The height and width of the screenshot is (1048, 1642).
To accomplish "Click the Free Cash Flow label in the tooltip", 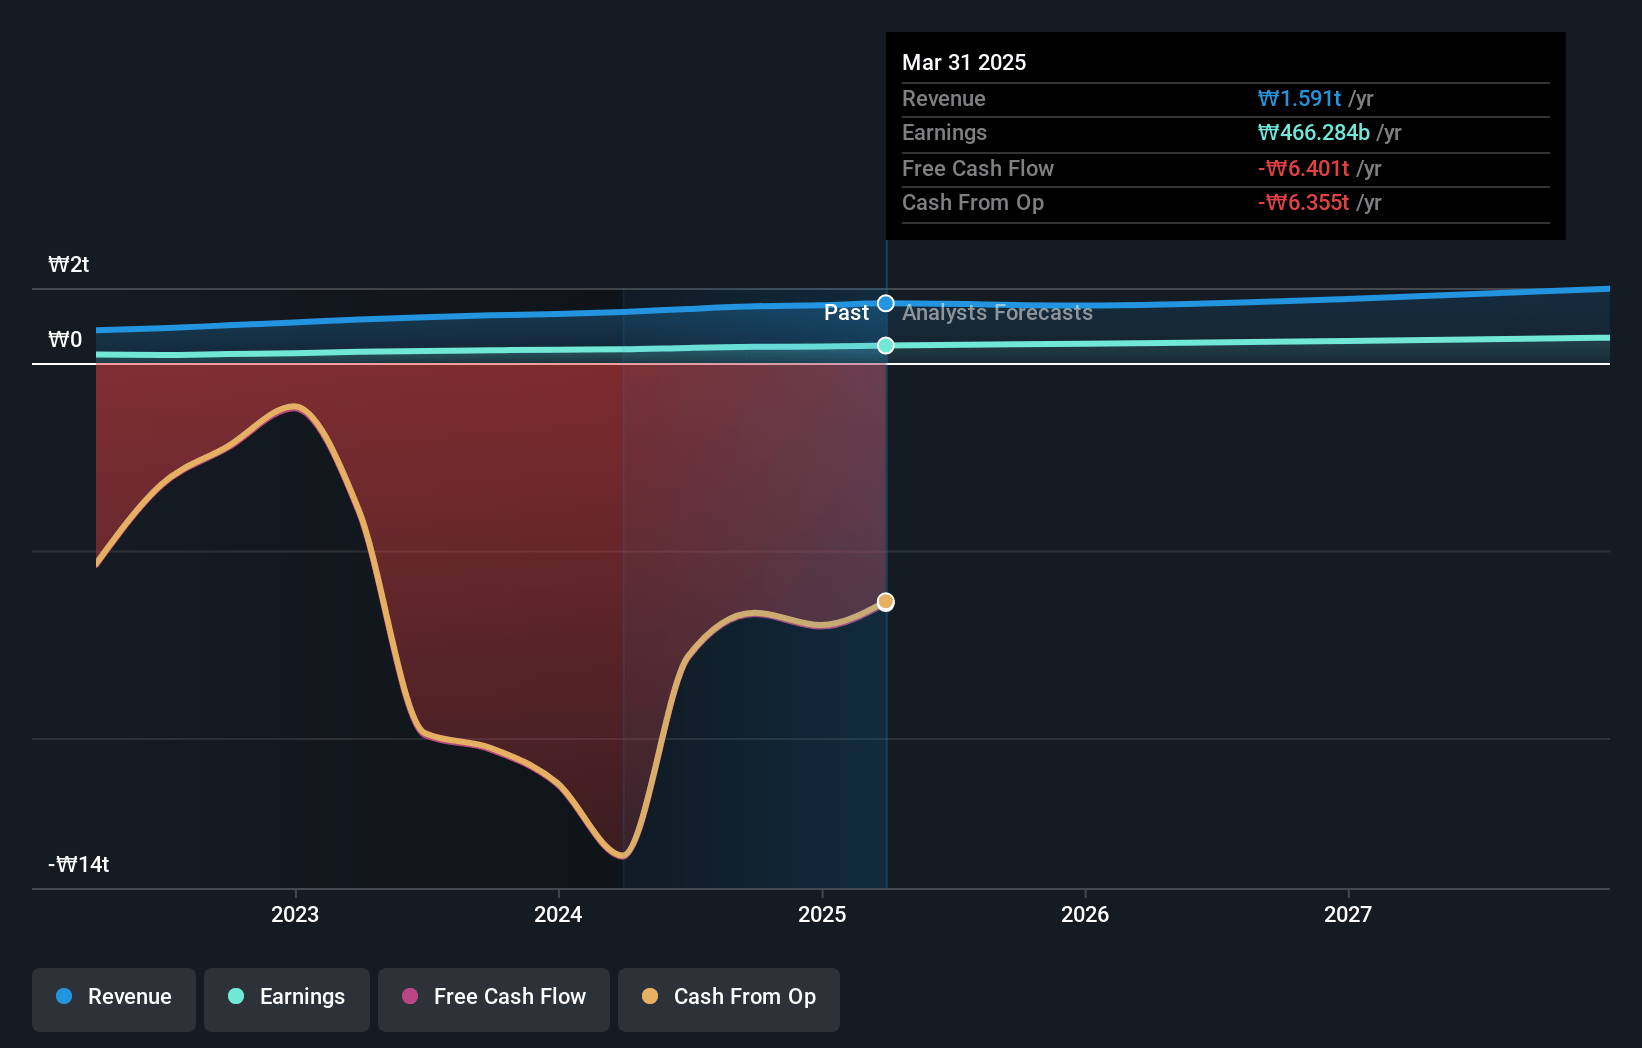I will pos(977,168).
